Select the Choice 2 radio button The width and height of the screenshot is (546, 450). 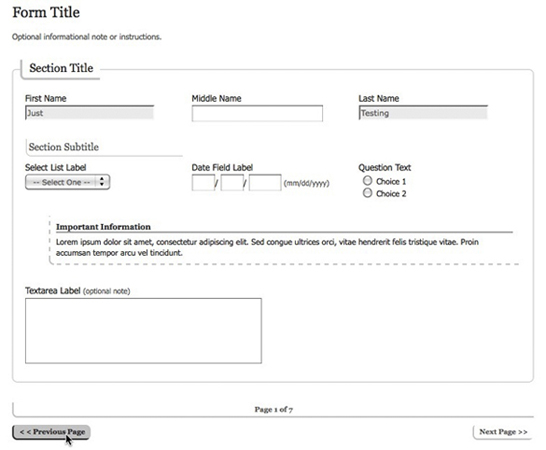pos(367,193)
